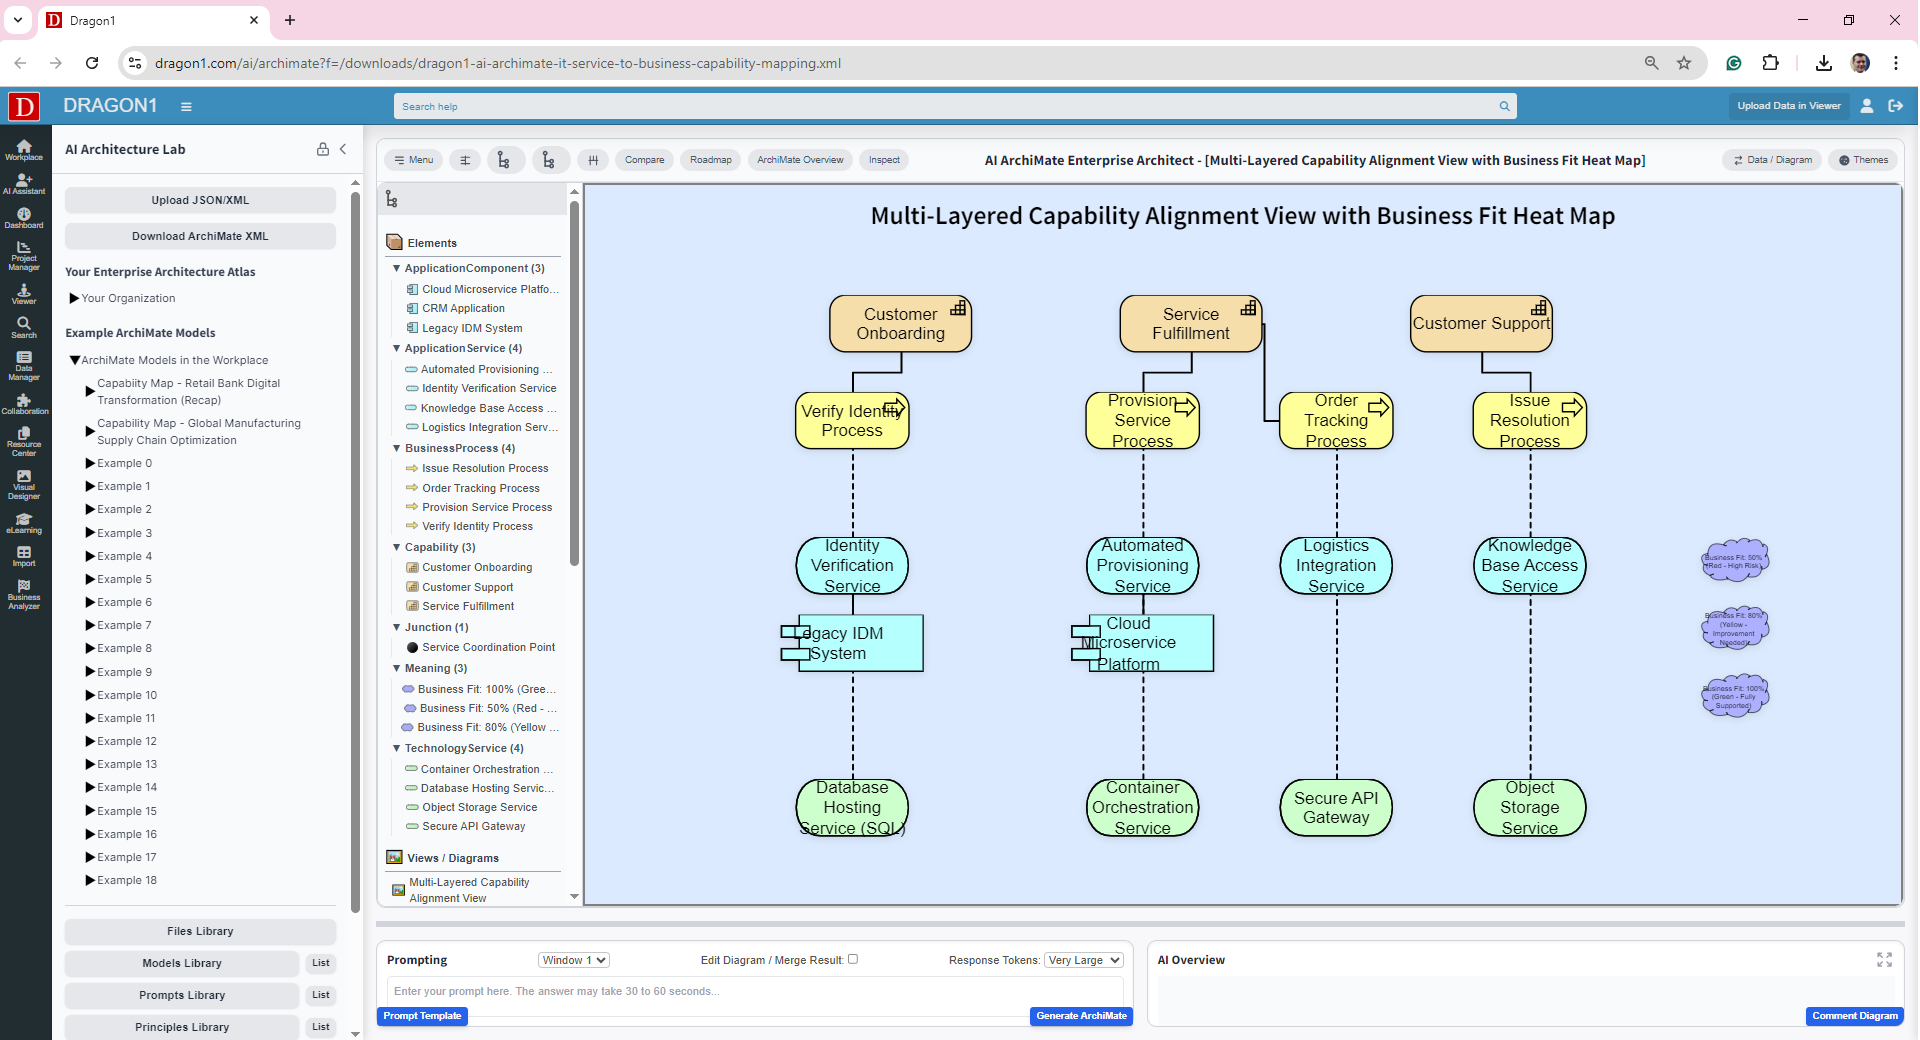Open the Roadmap toolbar tab
Screen dimensions: 1920x1040
(x=710, y=160)
